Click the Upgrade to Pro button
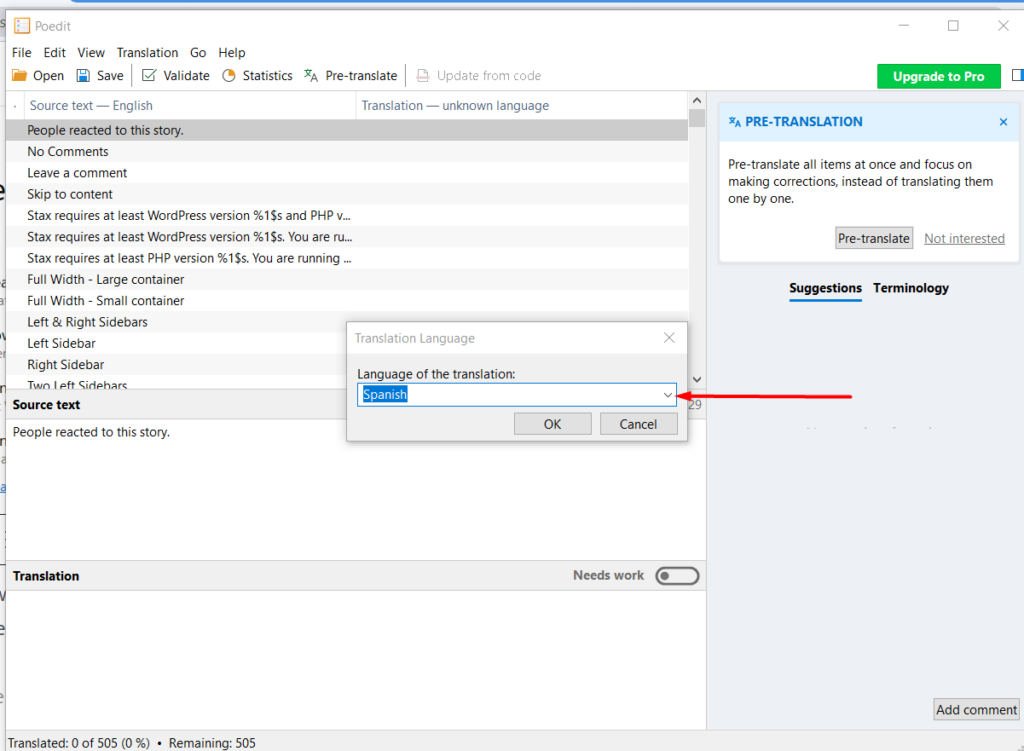Image resolution: width=1024 pixels, height=751 pixels. (x=938, y=76)
